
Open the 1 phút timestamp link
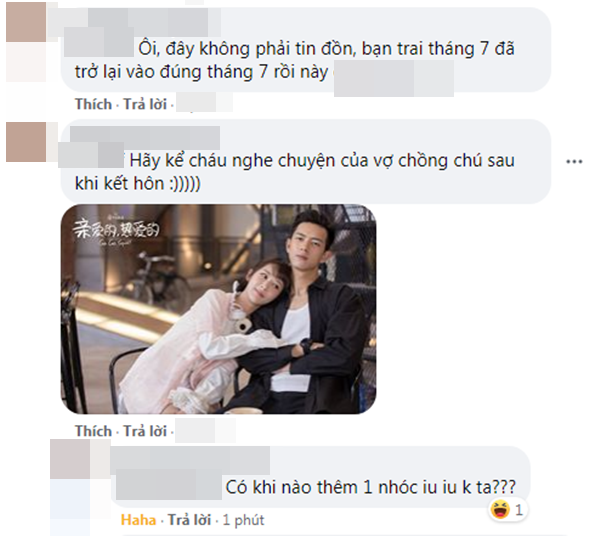pos(243,520)
